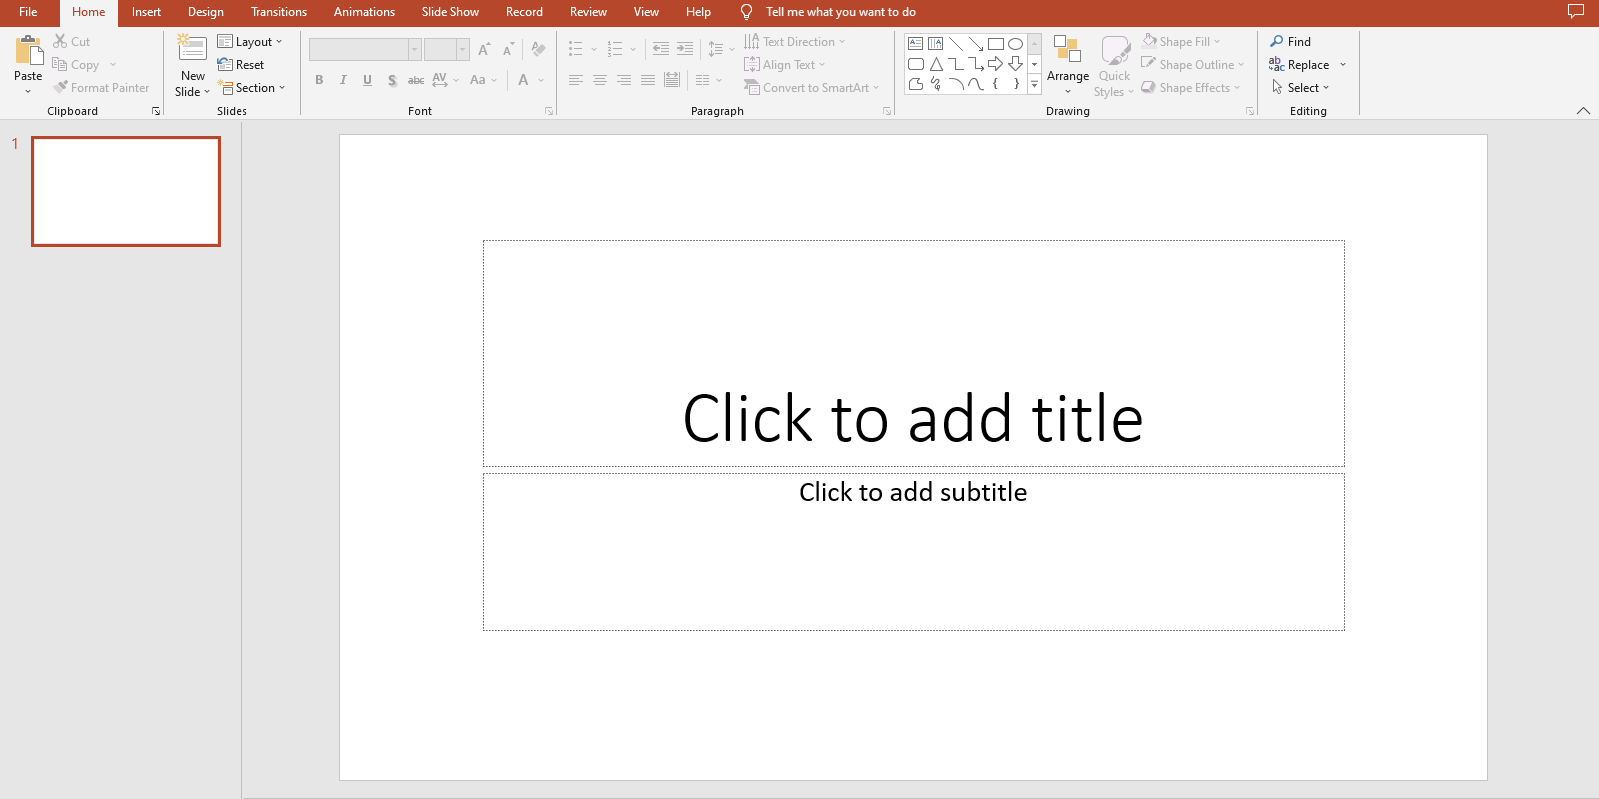Toggle Strikethrough formatting

click(416, 80)
